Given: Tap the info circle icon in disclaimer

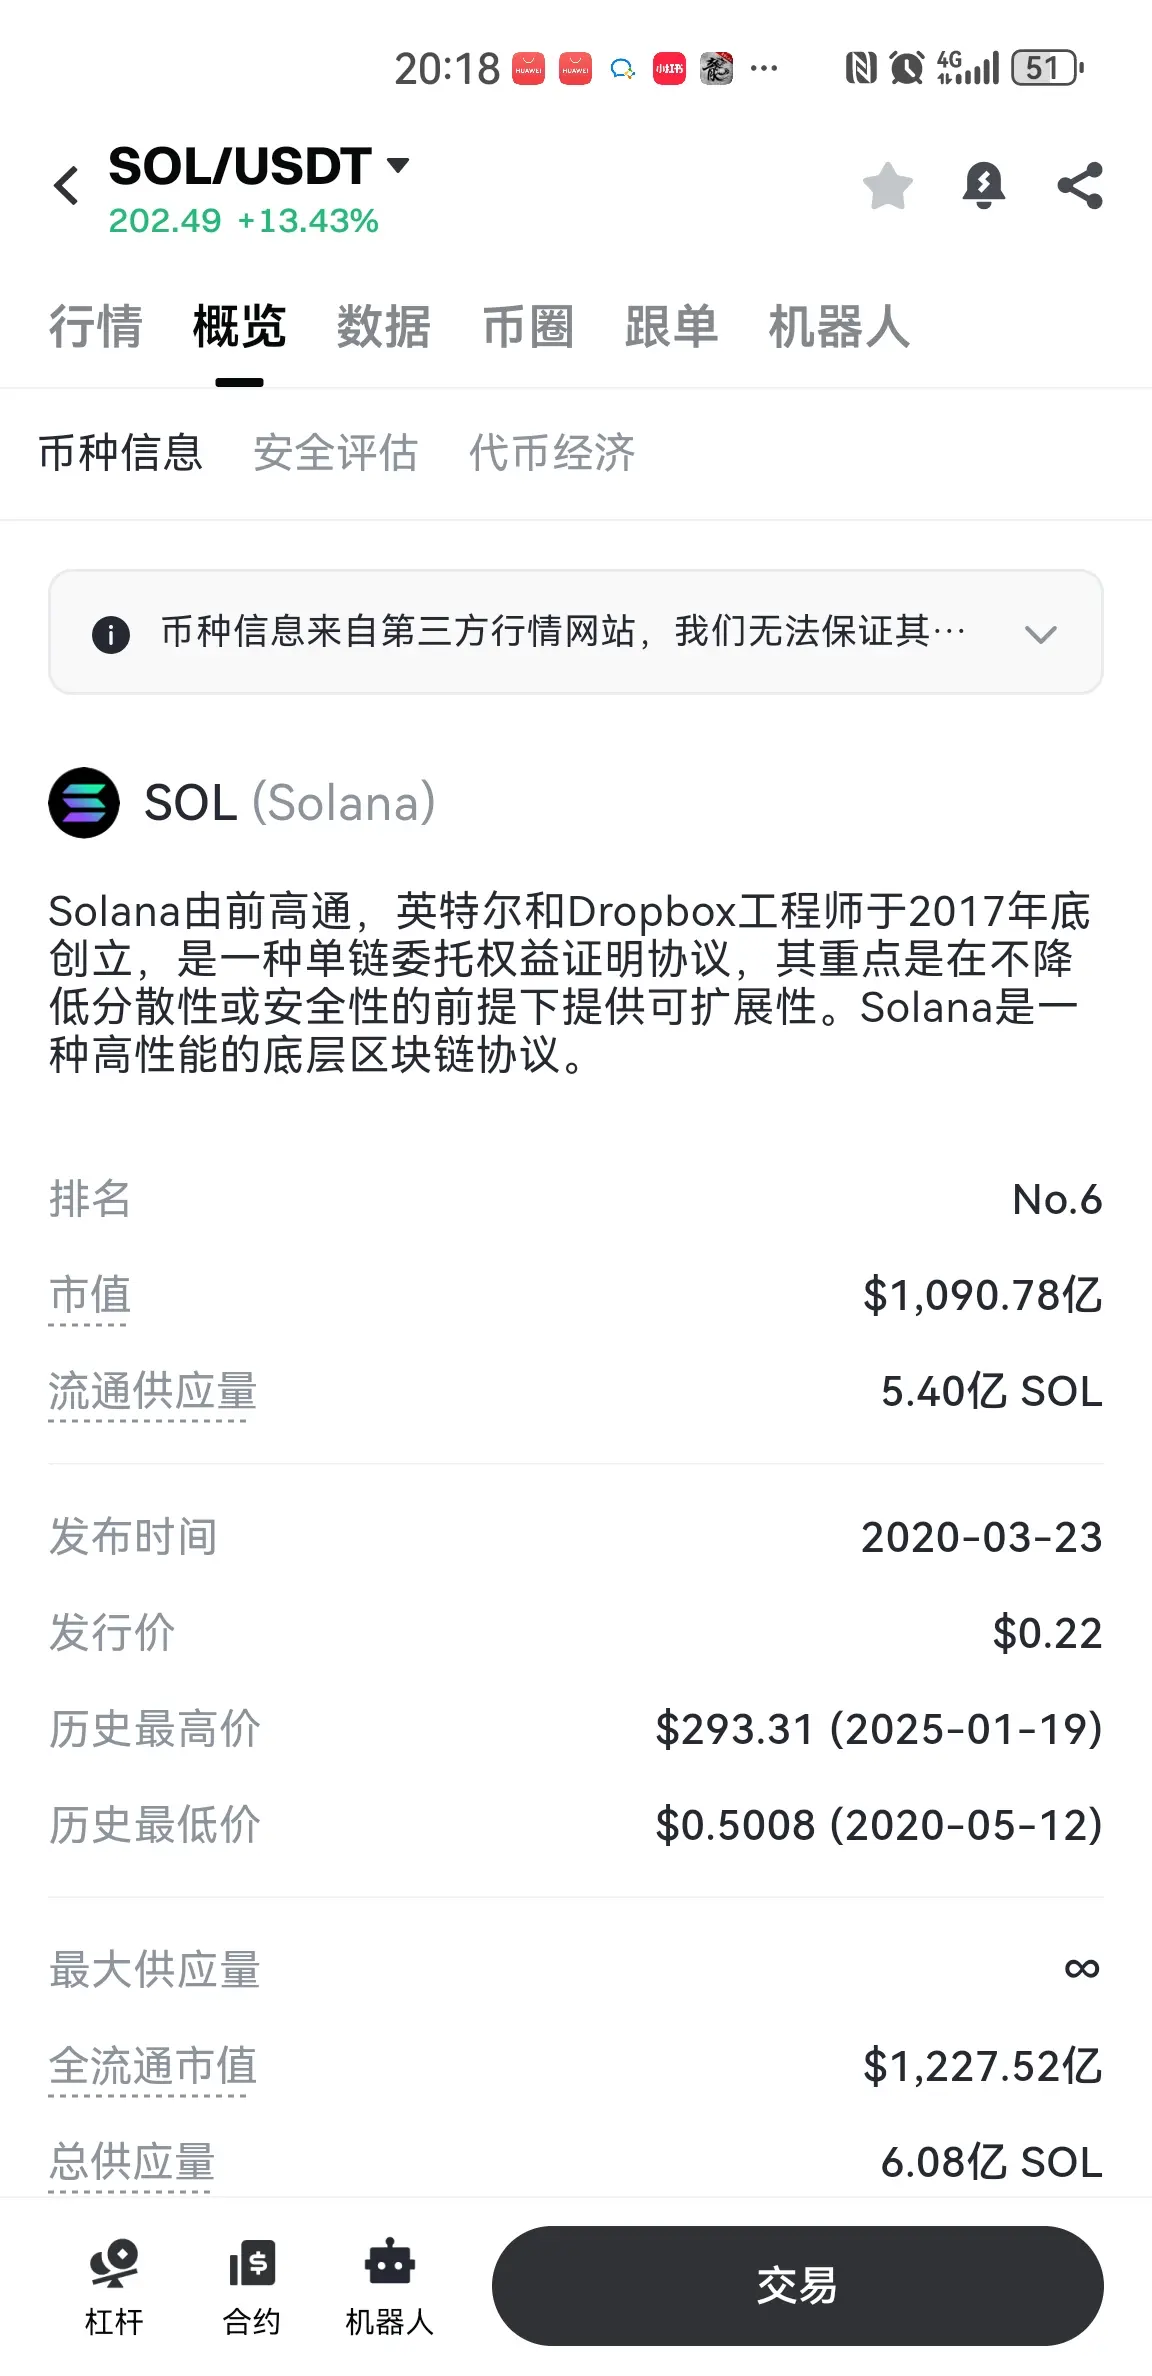Looking at the screenshot, I should 111,634.
